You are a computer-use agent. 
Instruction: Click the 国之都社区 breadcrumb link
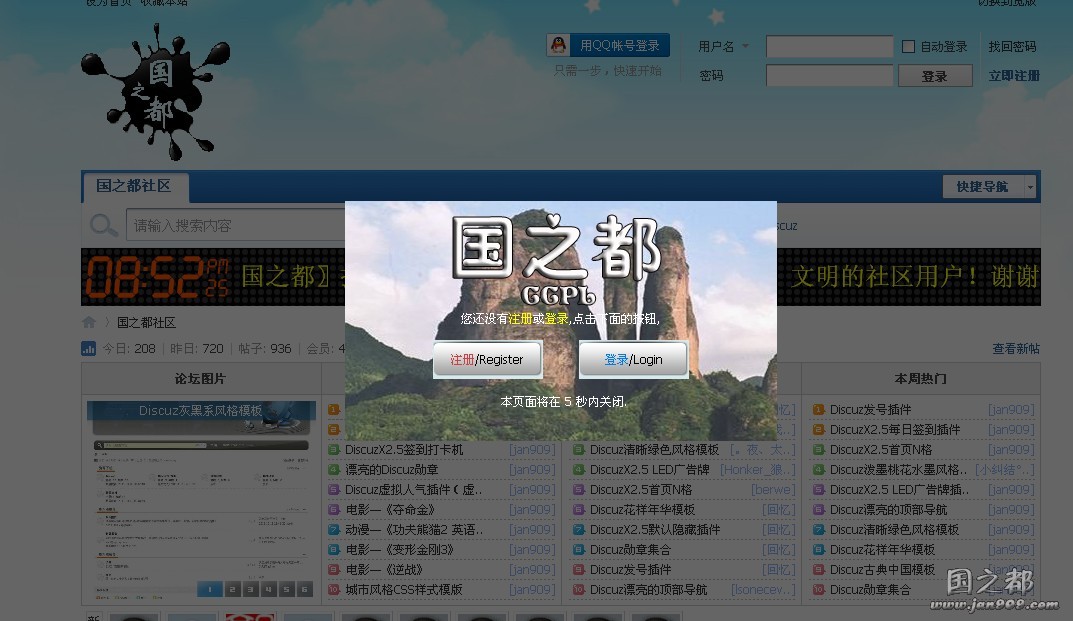click(x=146, y=322)
